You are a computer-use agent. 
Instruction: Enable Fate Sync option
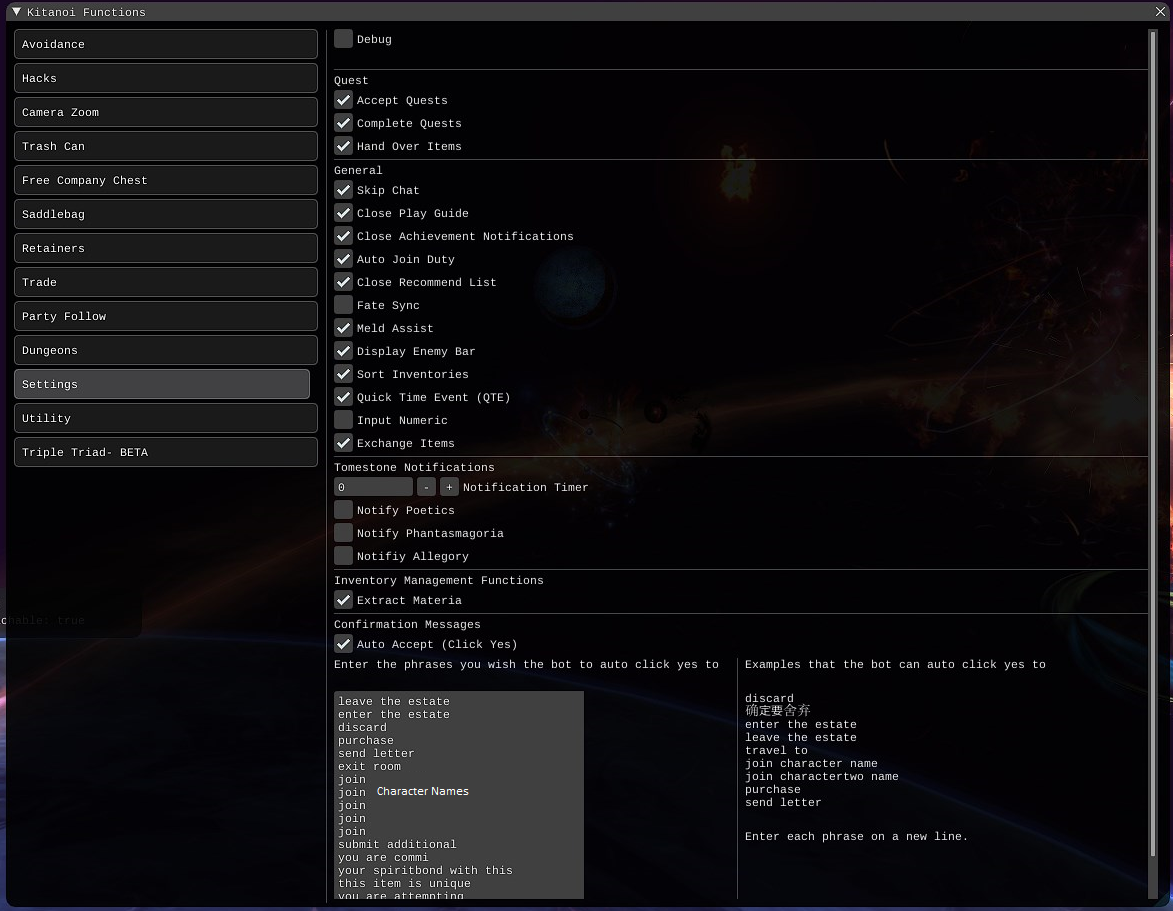tap(344, 305)
